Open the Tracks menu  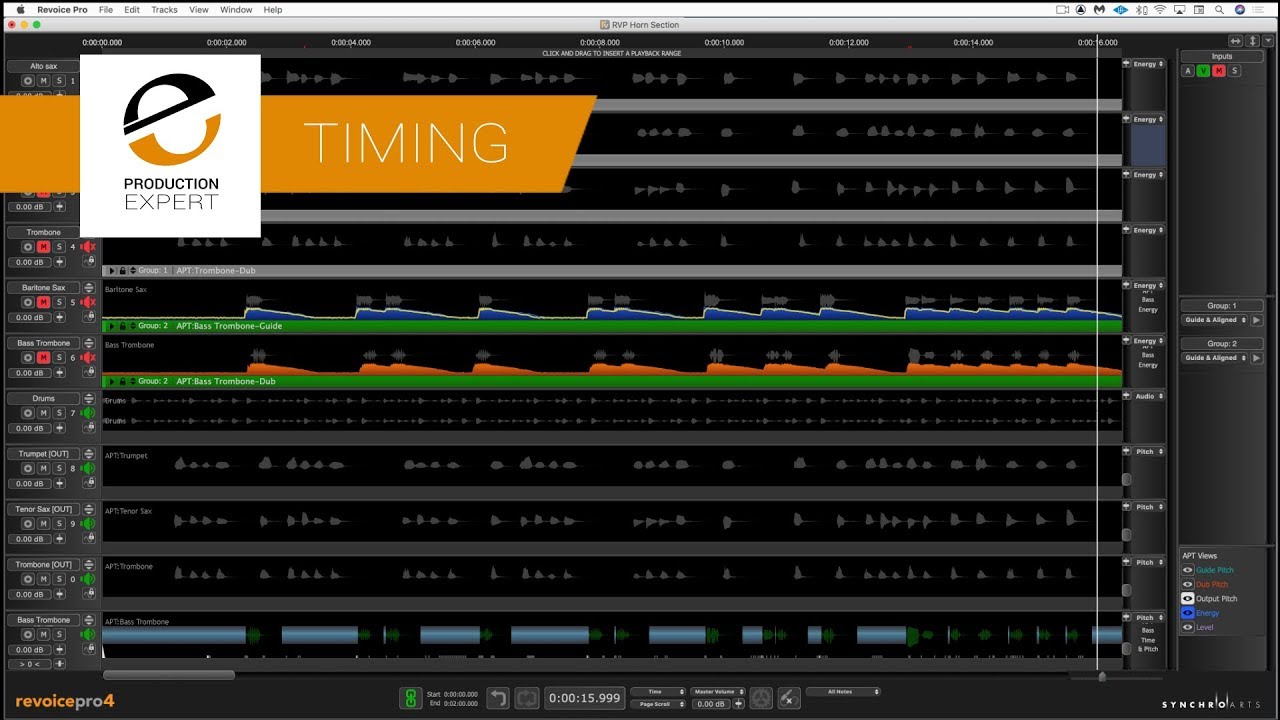click(164, 9)
